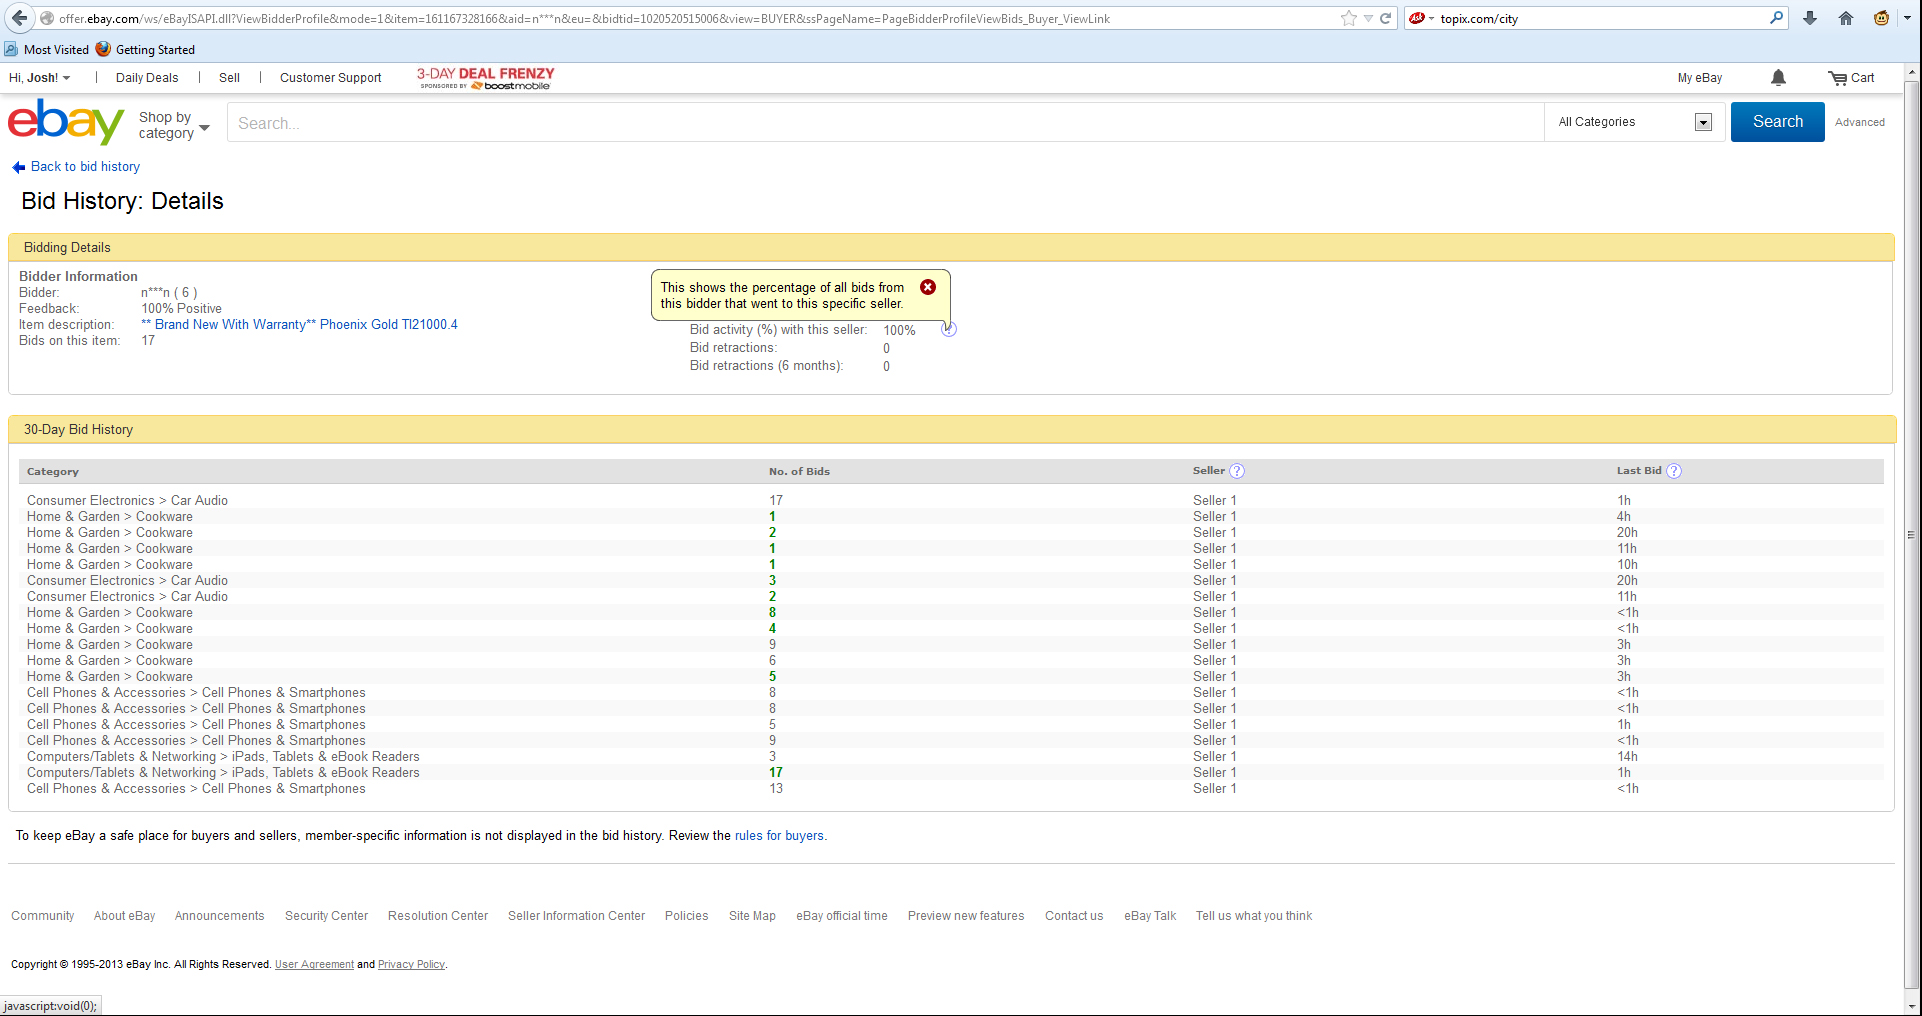Go back to bid history link

click(x=85, y=167)
